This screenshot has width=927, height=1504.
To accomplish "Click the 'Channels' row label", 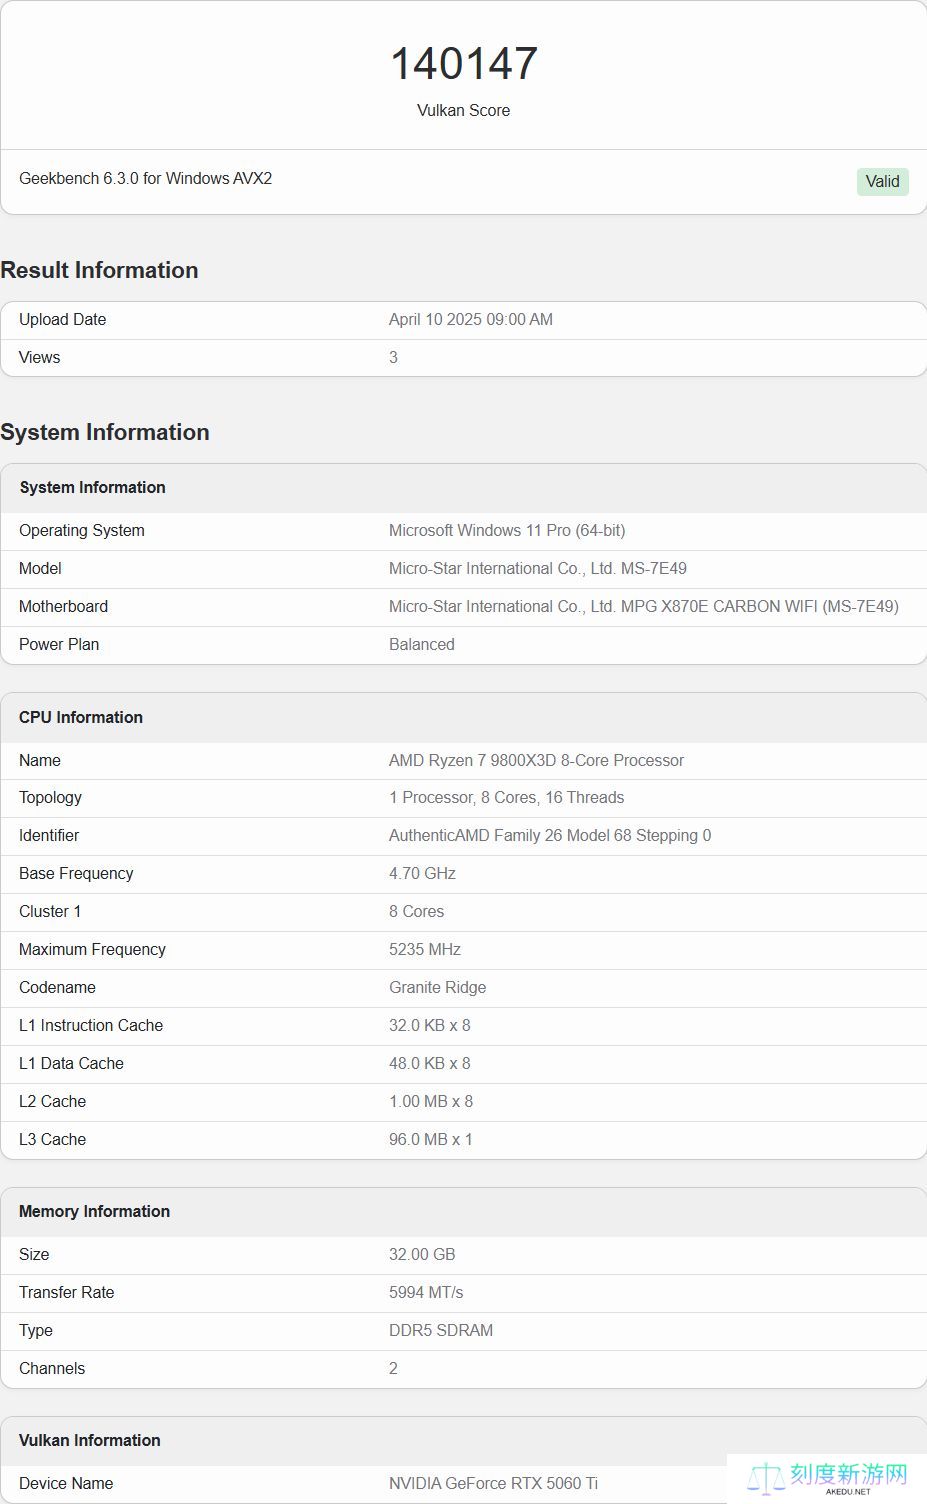I will (52, 1369).
